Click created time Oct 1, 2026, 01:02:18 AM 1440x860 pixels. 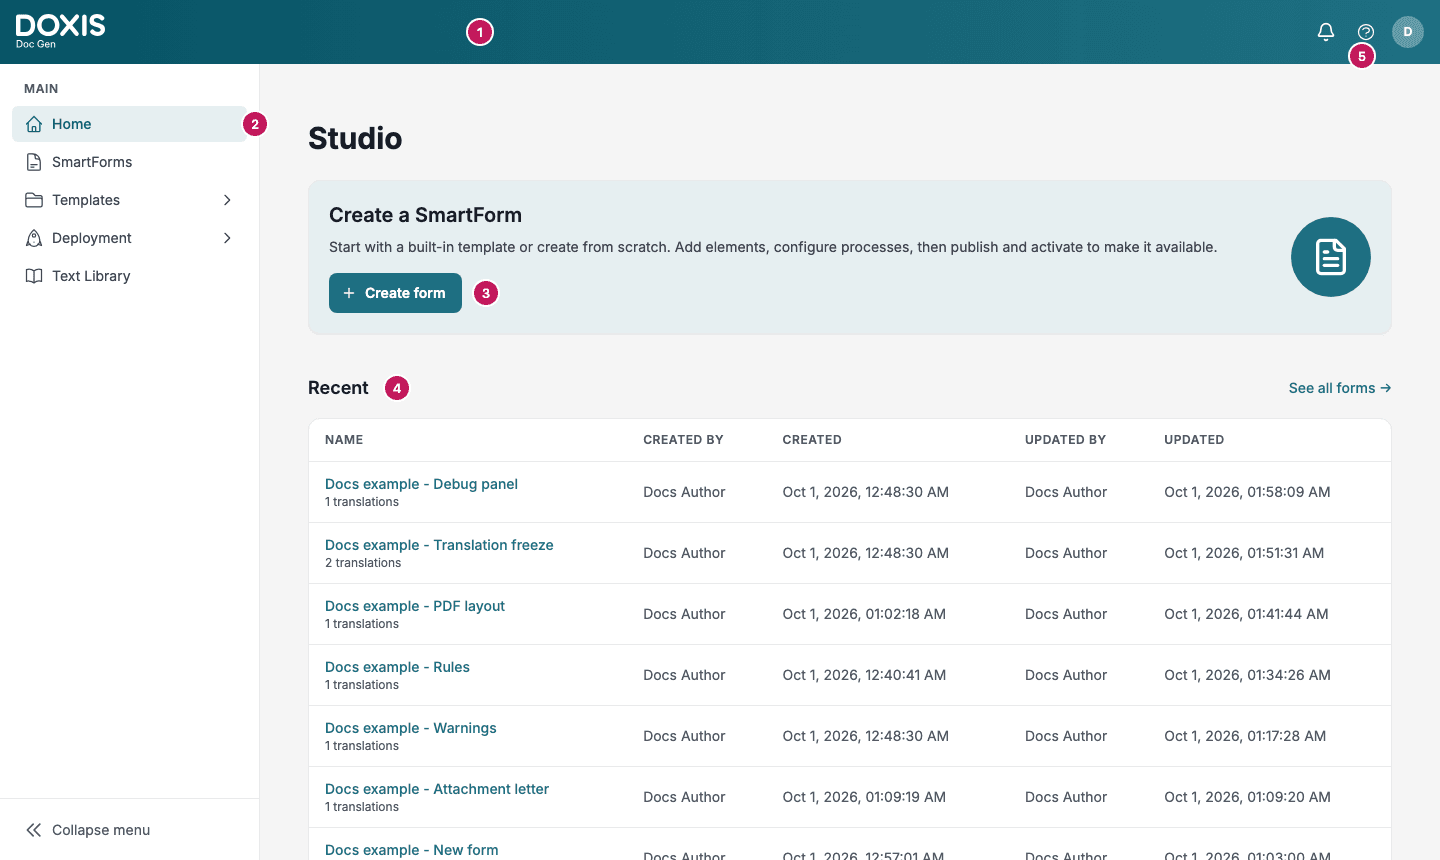point(864,614)
